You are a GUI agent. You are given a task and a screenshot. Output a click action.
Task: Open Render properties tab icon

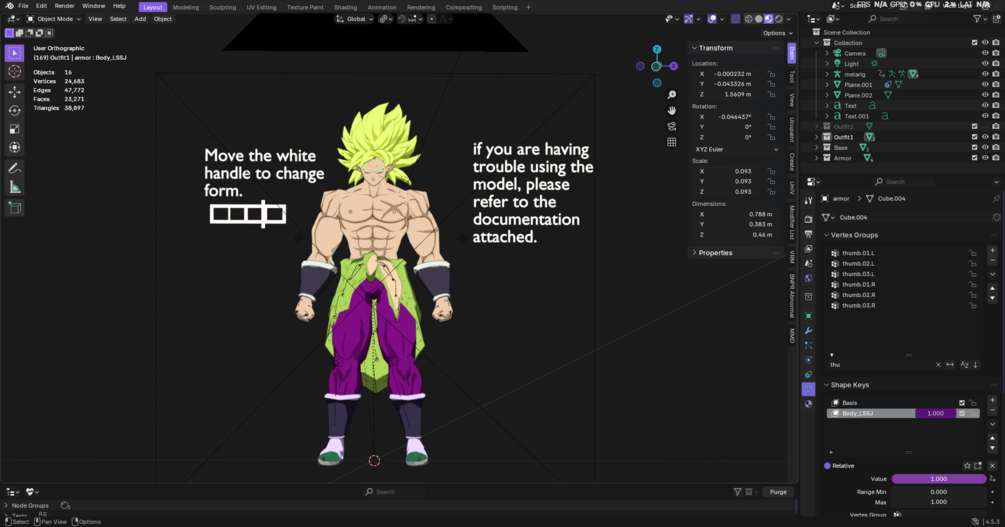pos(808,219)
